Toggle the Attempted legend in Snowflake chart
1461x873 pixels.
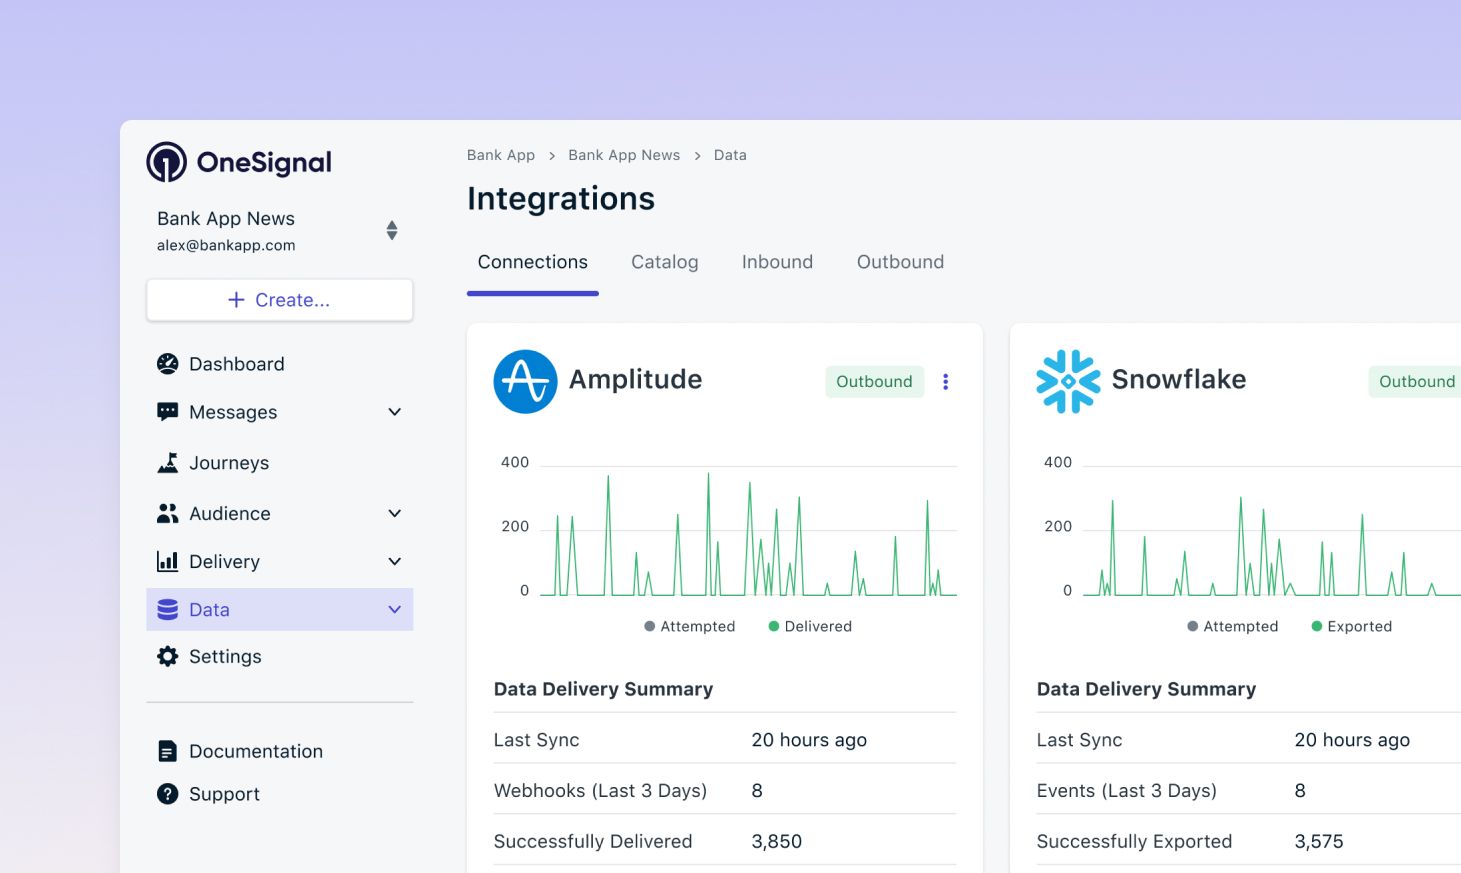pyautogui.click(x=1233, y=626)
